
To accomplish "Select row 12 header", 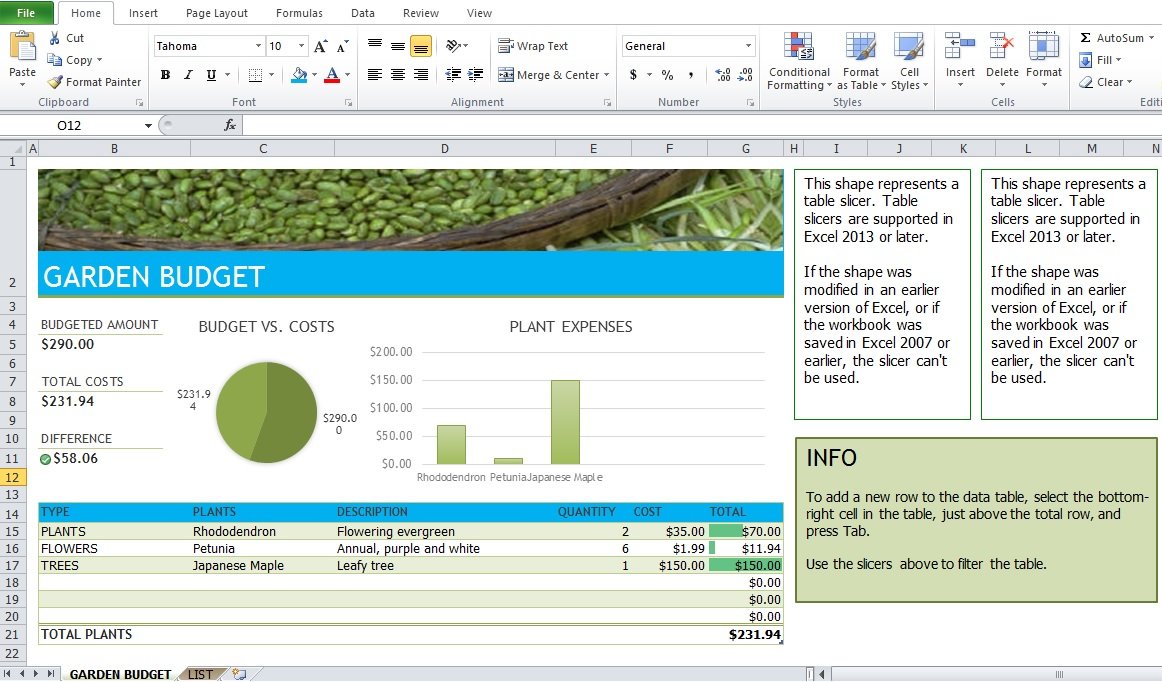I will point(13,477).
